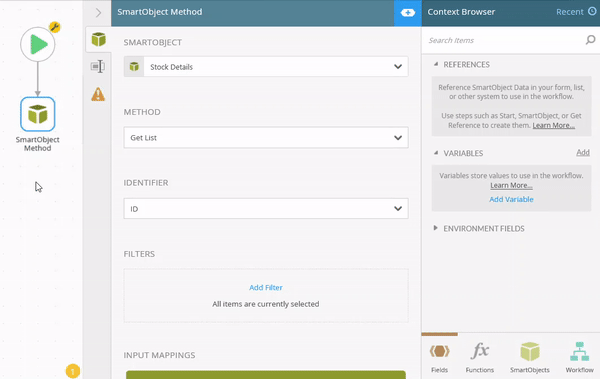This screenshot has height=379, width=600.
Task: Open the SmartObject cube tab in sidebar
Action: point(98,39)
